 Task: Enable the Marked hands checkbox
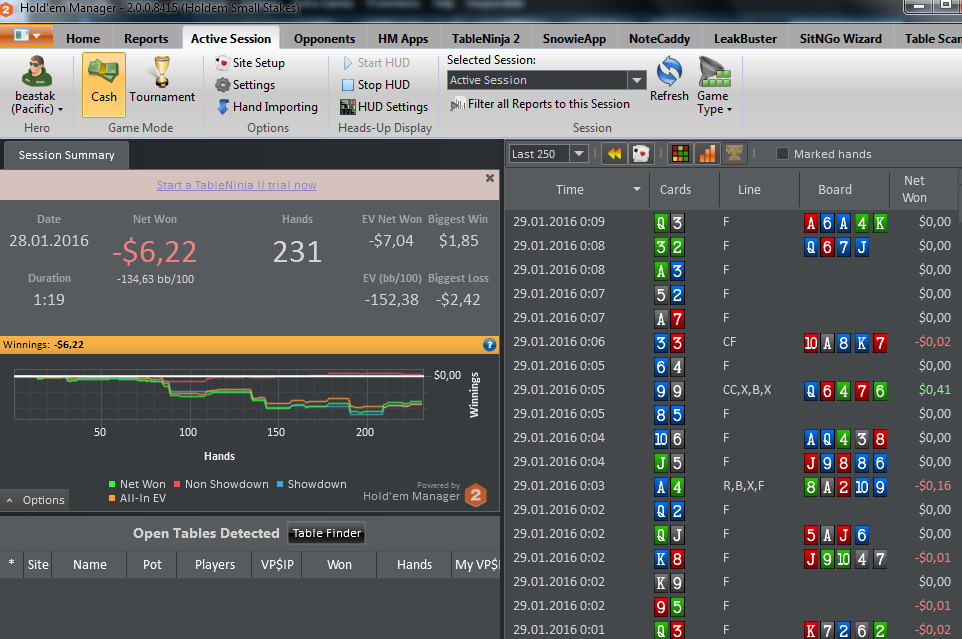[782, 154]
